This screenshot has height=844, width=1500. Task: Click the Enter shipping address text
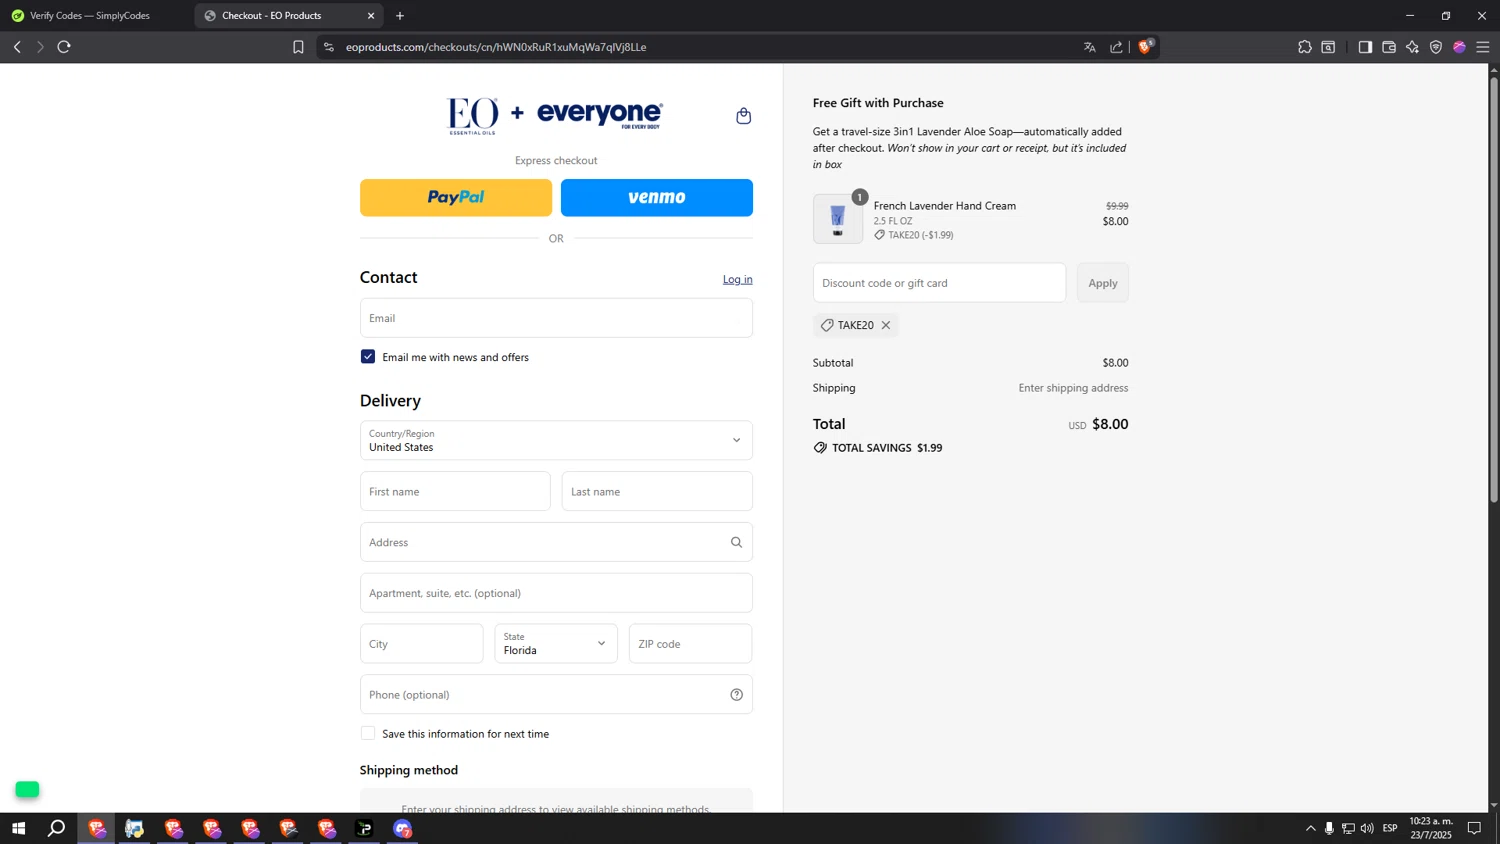[x=1073, y=388]
